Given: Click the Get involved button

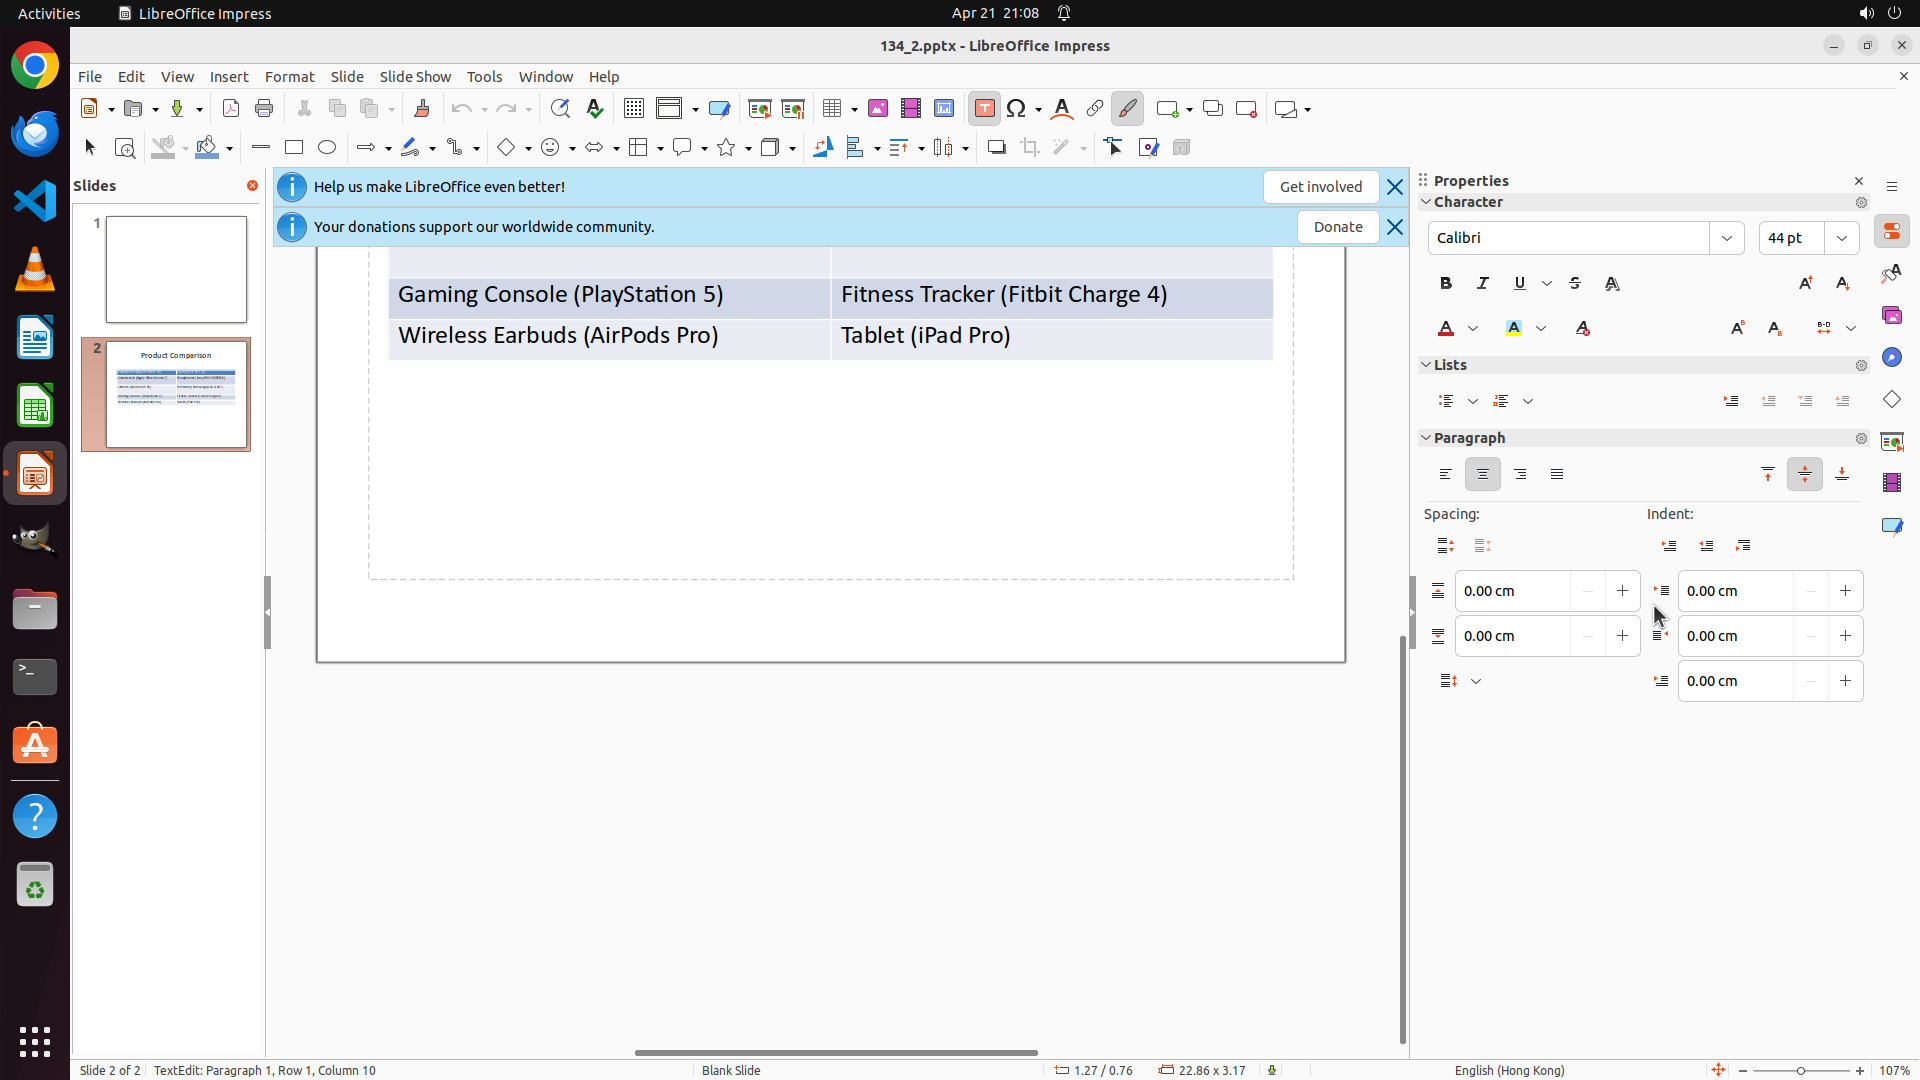Looking at the screenshot, I should click(x=1320, y=187).
